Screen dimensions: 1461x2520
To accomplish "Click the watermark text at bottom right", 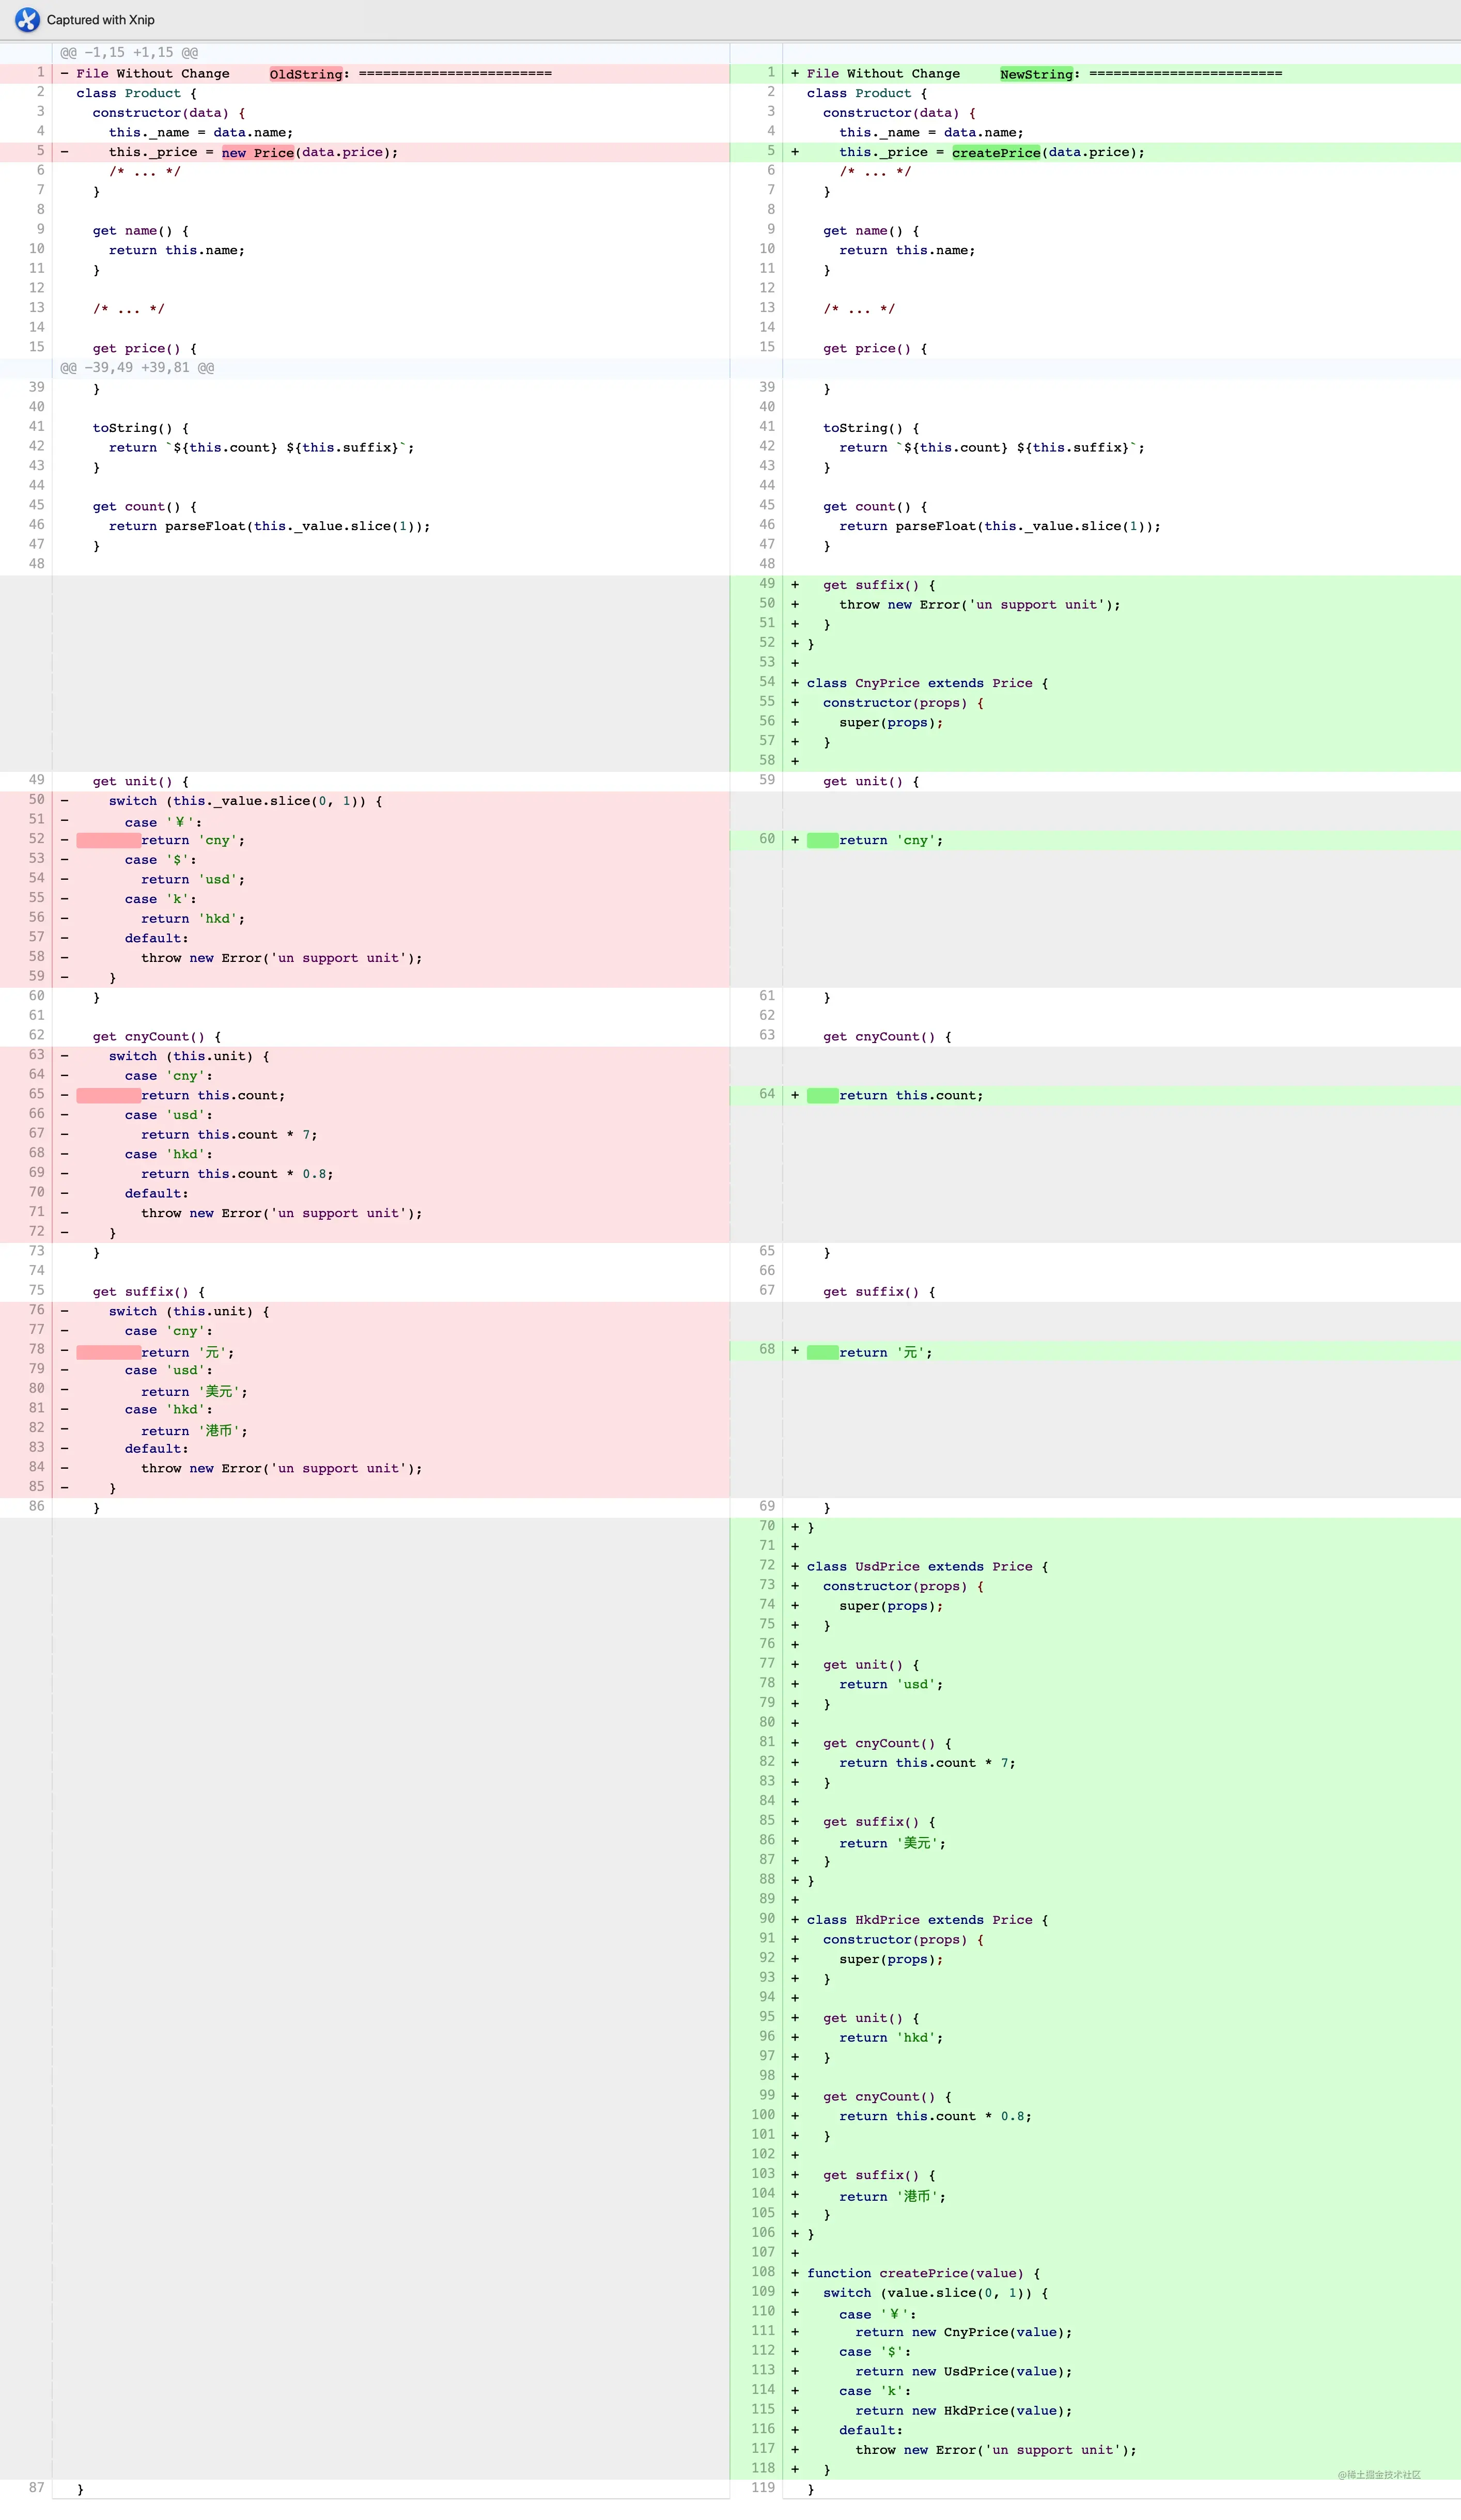I will [x=1379, y=2474].
